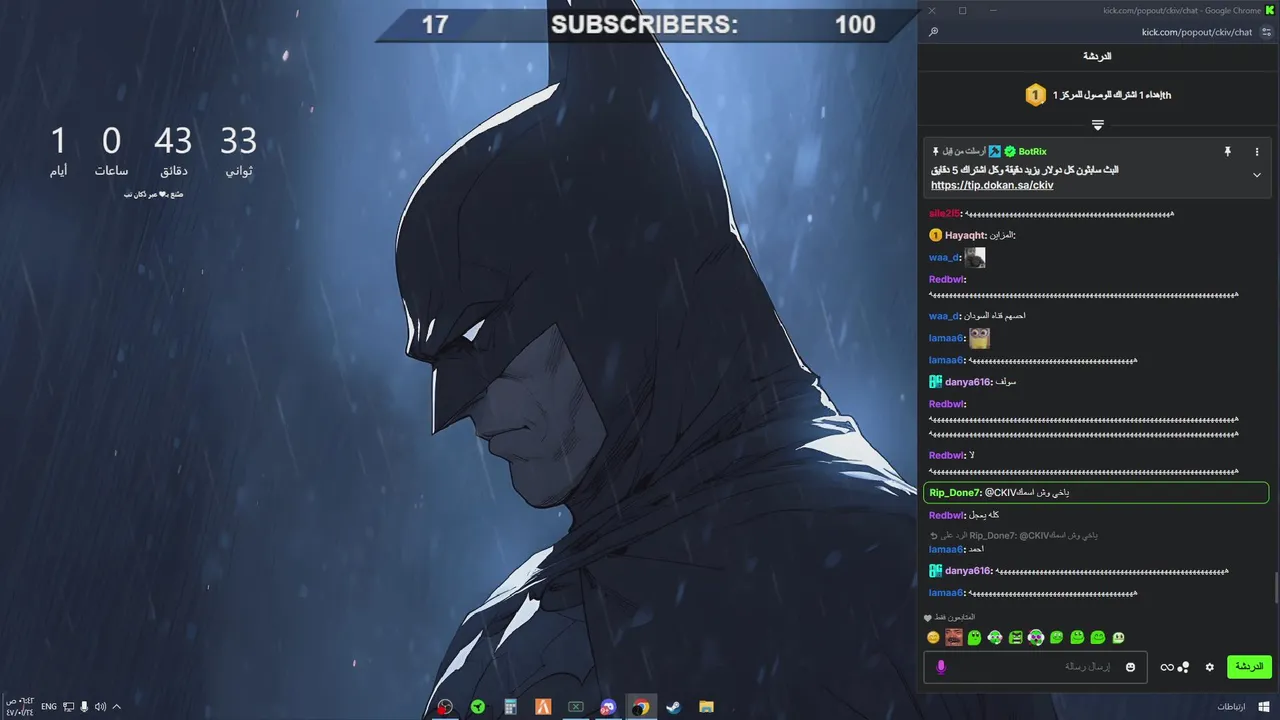
Task: Click subscriber count 17 in goal bar
Action: pyautogui.click(x=435, y=25)
